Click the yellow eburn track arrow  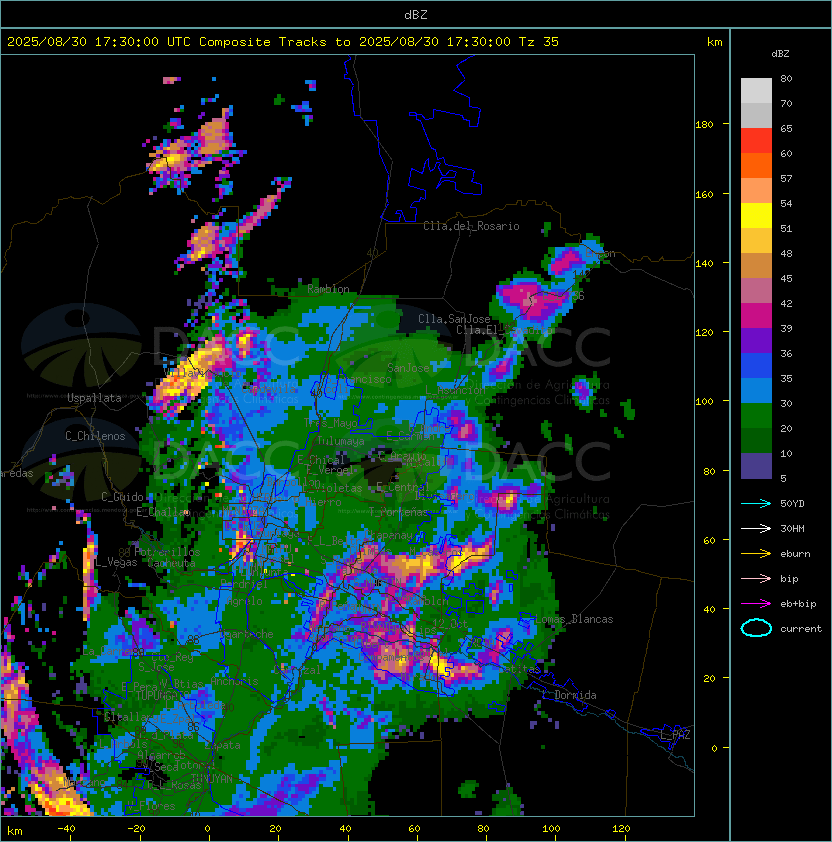coord(756,554)
